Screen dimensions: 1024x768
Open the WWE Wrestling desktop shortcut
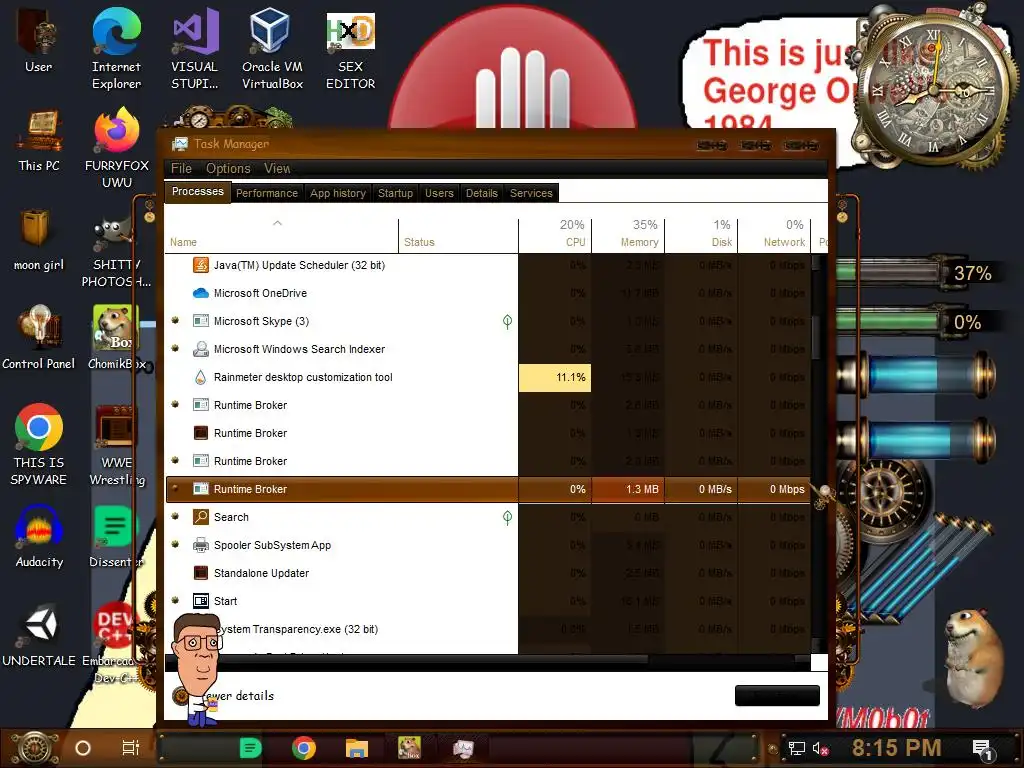(117, 445)
